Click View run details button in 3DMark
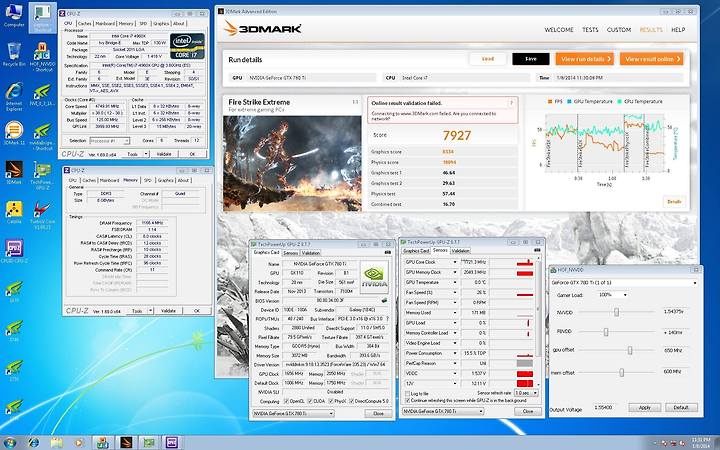 (x=585, y=59)
